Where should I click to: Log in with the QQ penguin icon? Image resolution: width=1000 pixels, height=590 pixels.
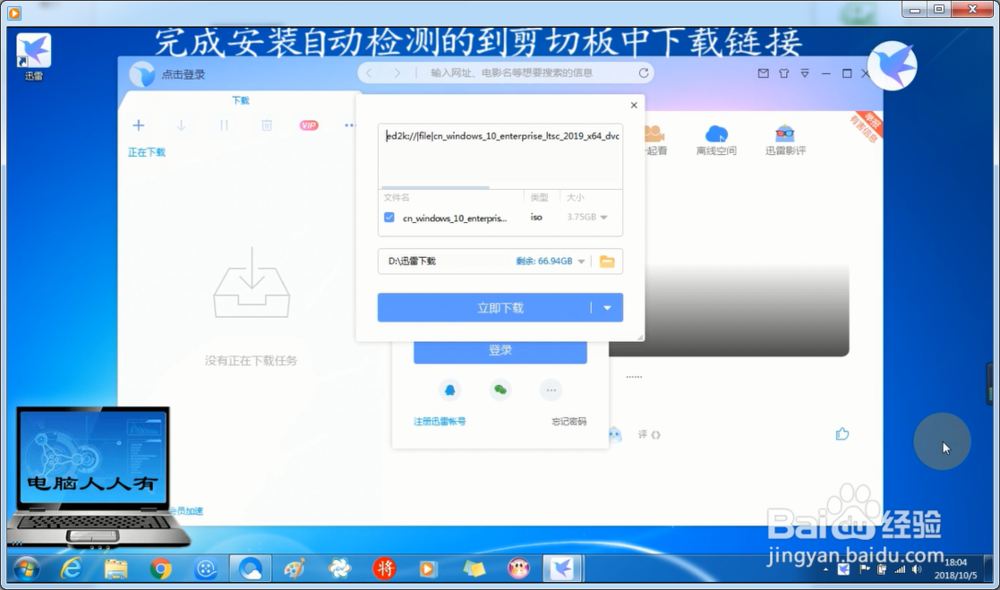(x=450, y=390)
